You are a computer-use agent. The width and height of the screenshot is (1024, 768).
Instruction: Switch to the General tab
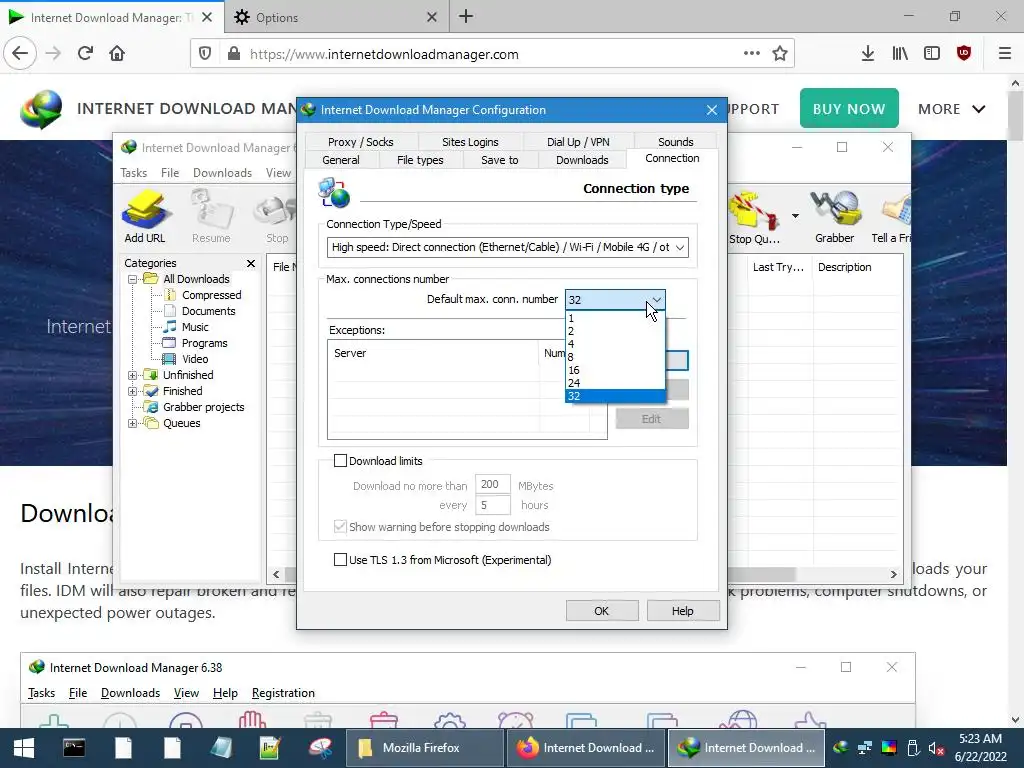tap(340, 160)
